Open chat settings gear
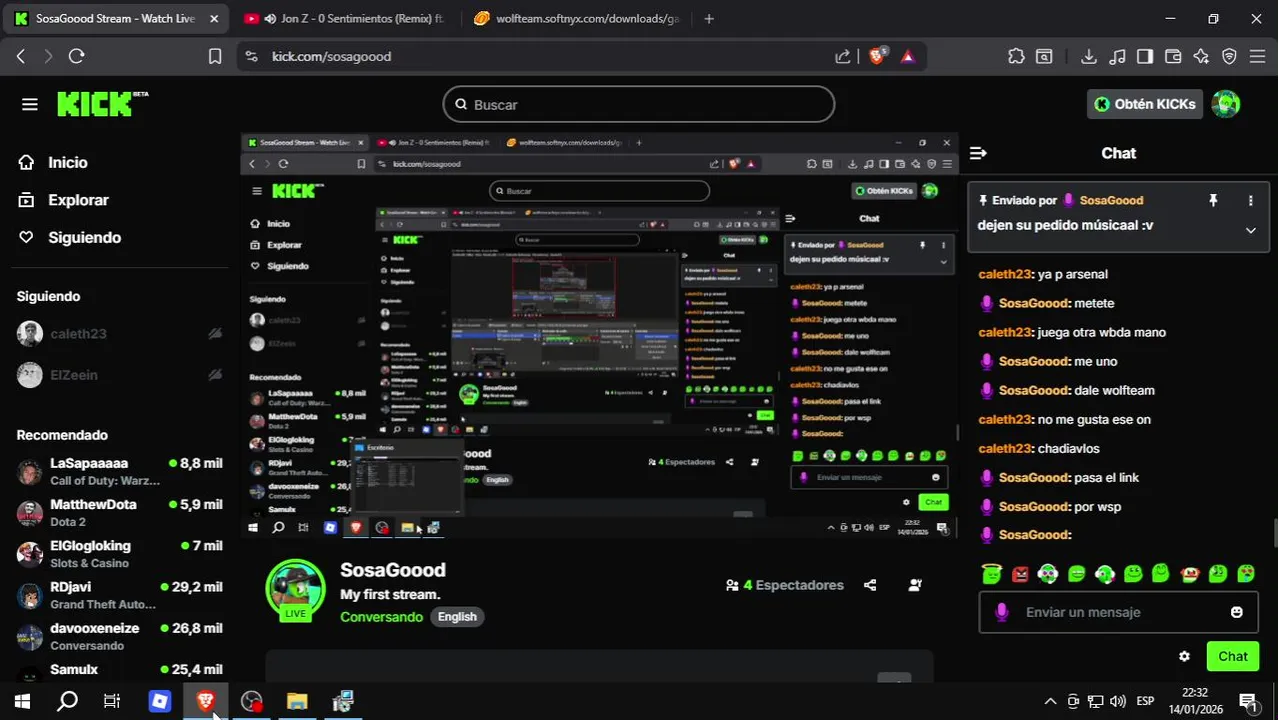The height and width of the screenshot is (720, 1278). [1184, 656]
